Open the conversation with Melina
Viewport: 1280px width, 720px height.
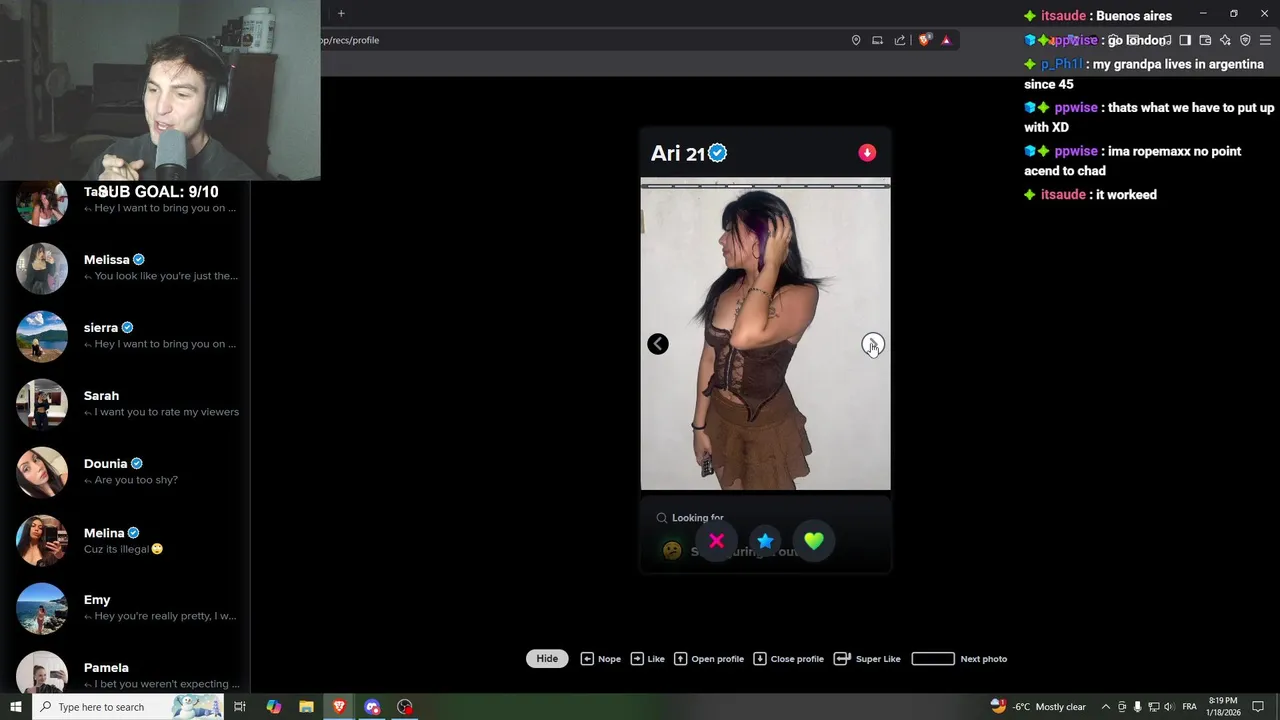pos(125,540)
